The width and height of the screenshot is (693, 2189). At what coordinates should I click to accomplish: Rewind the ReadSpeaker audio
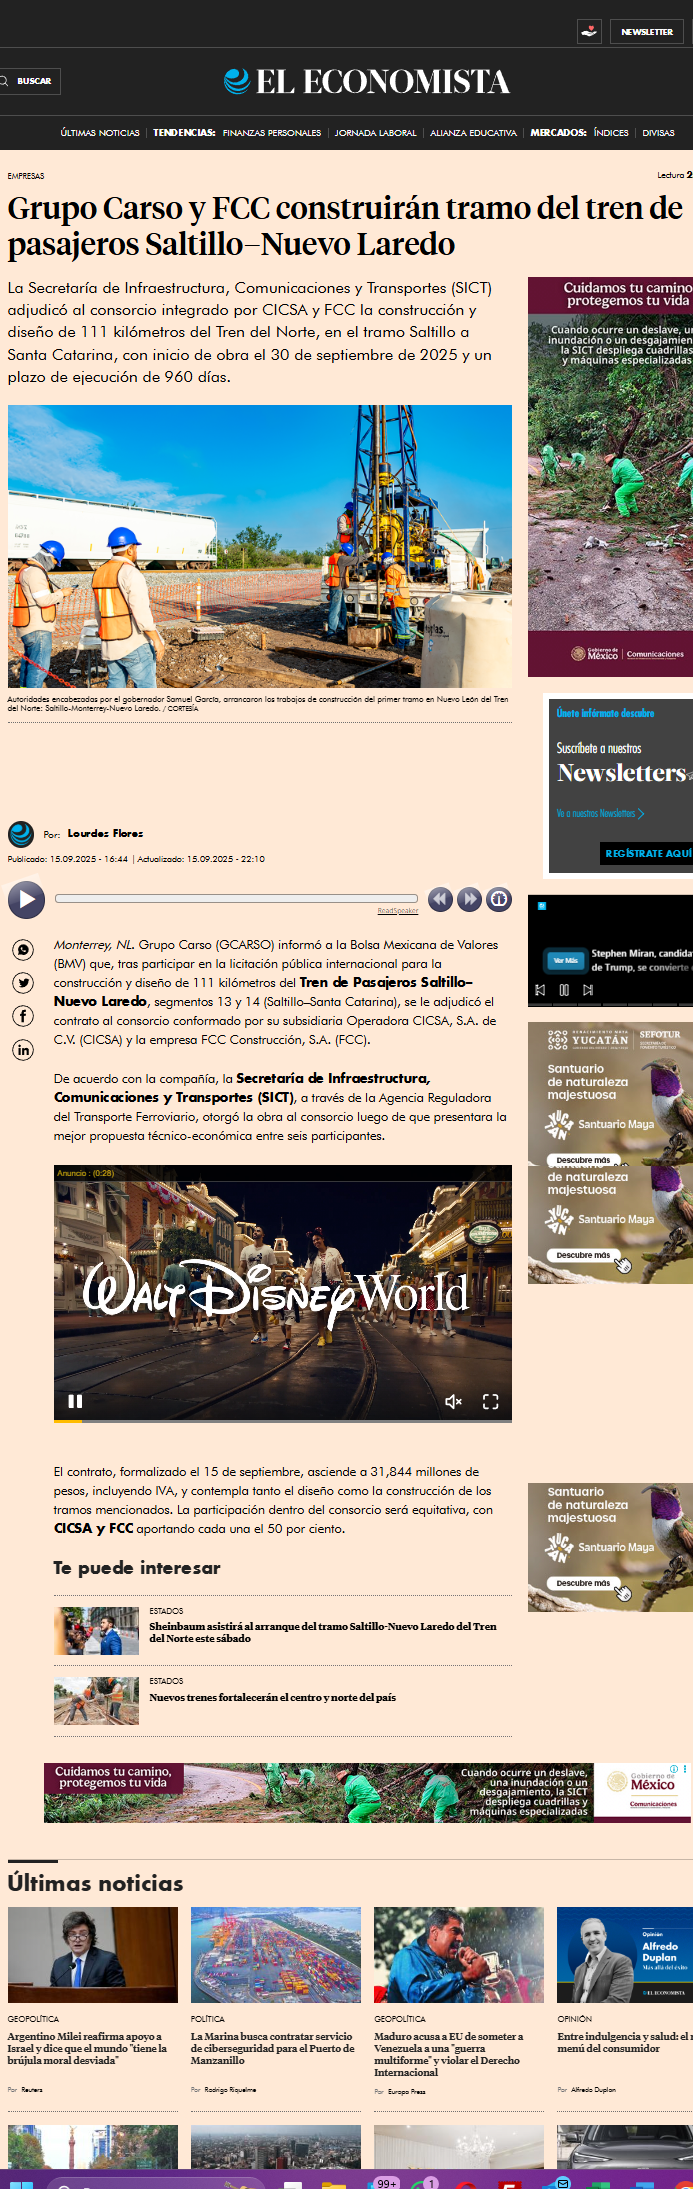pos(440,899)
